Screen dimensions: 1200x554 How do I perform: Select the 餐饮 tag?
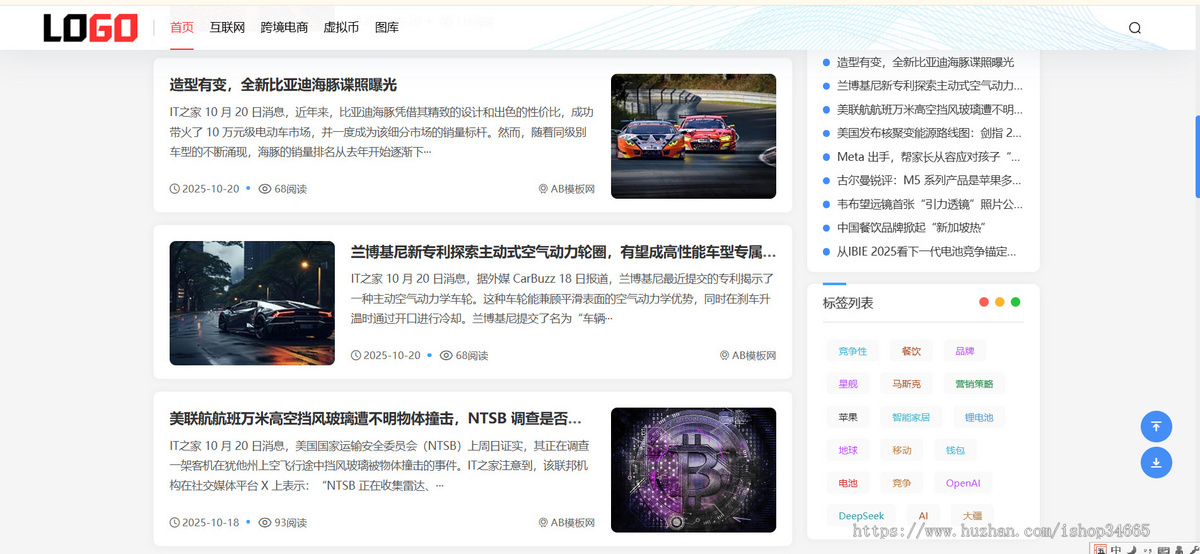click(911, 351)
